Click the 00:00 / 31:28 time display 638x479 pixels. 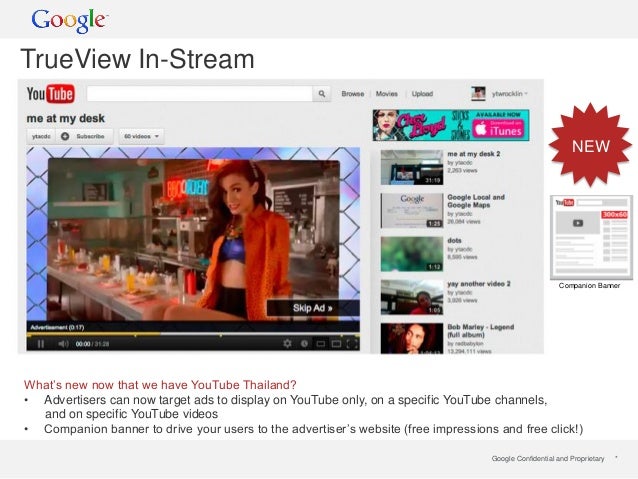point(92,344)
